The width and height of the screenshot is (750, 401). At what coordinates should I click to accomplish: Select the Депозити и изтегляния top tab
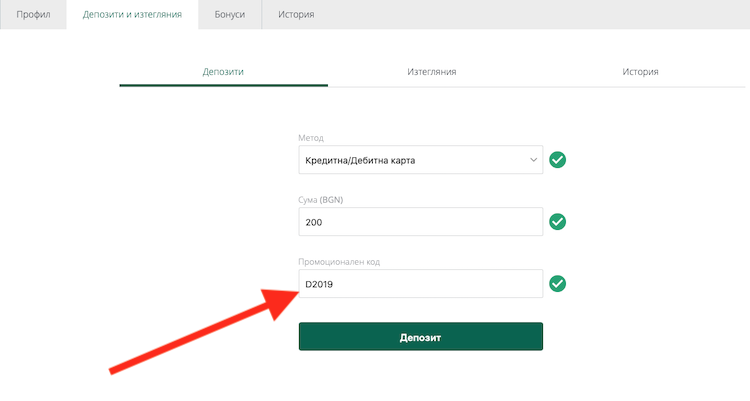point(132,14)
